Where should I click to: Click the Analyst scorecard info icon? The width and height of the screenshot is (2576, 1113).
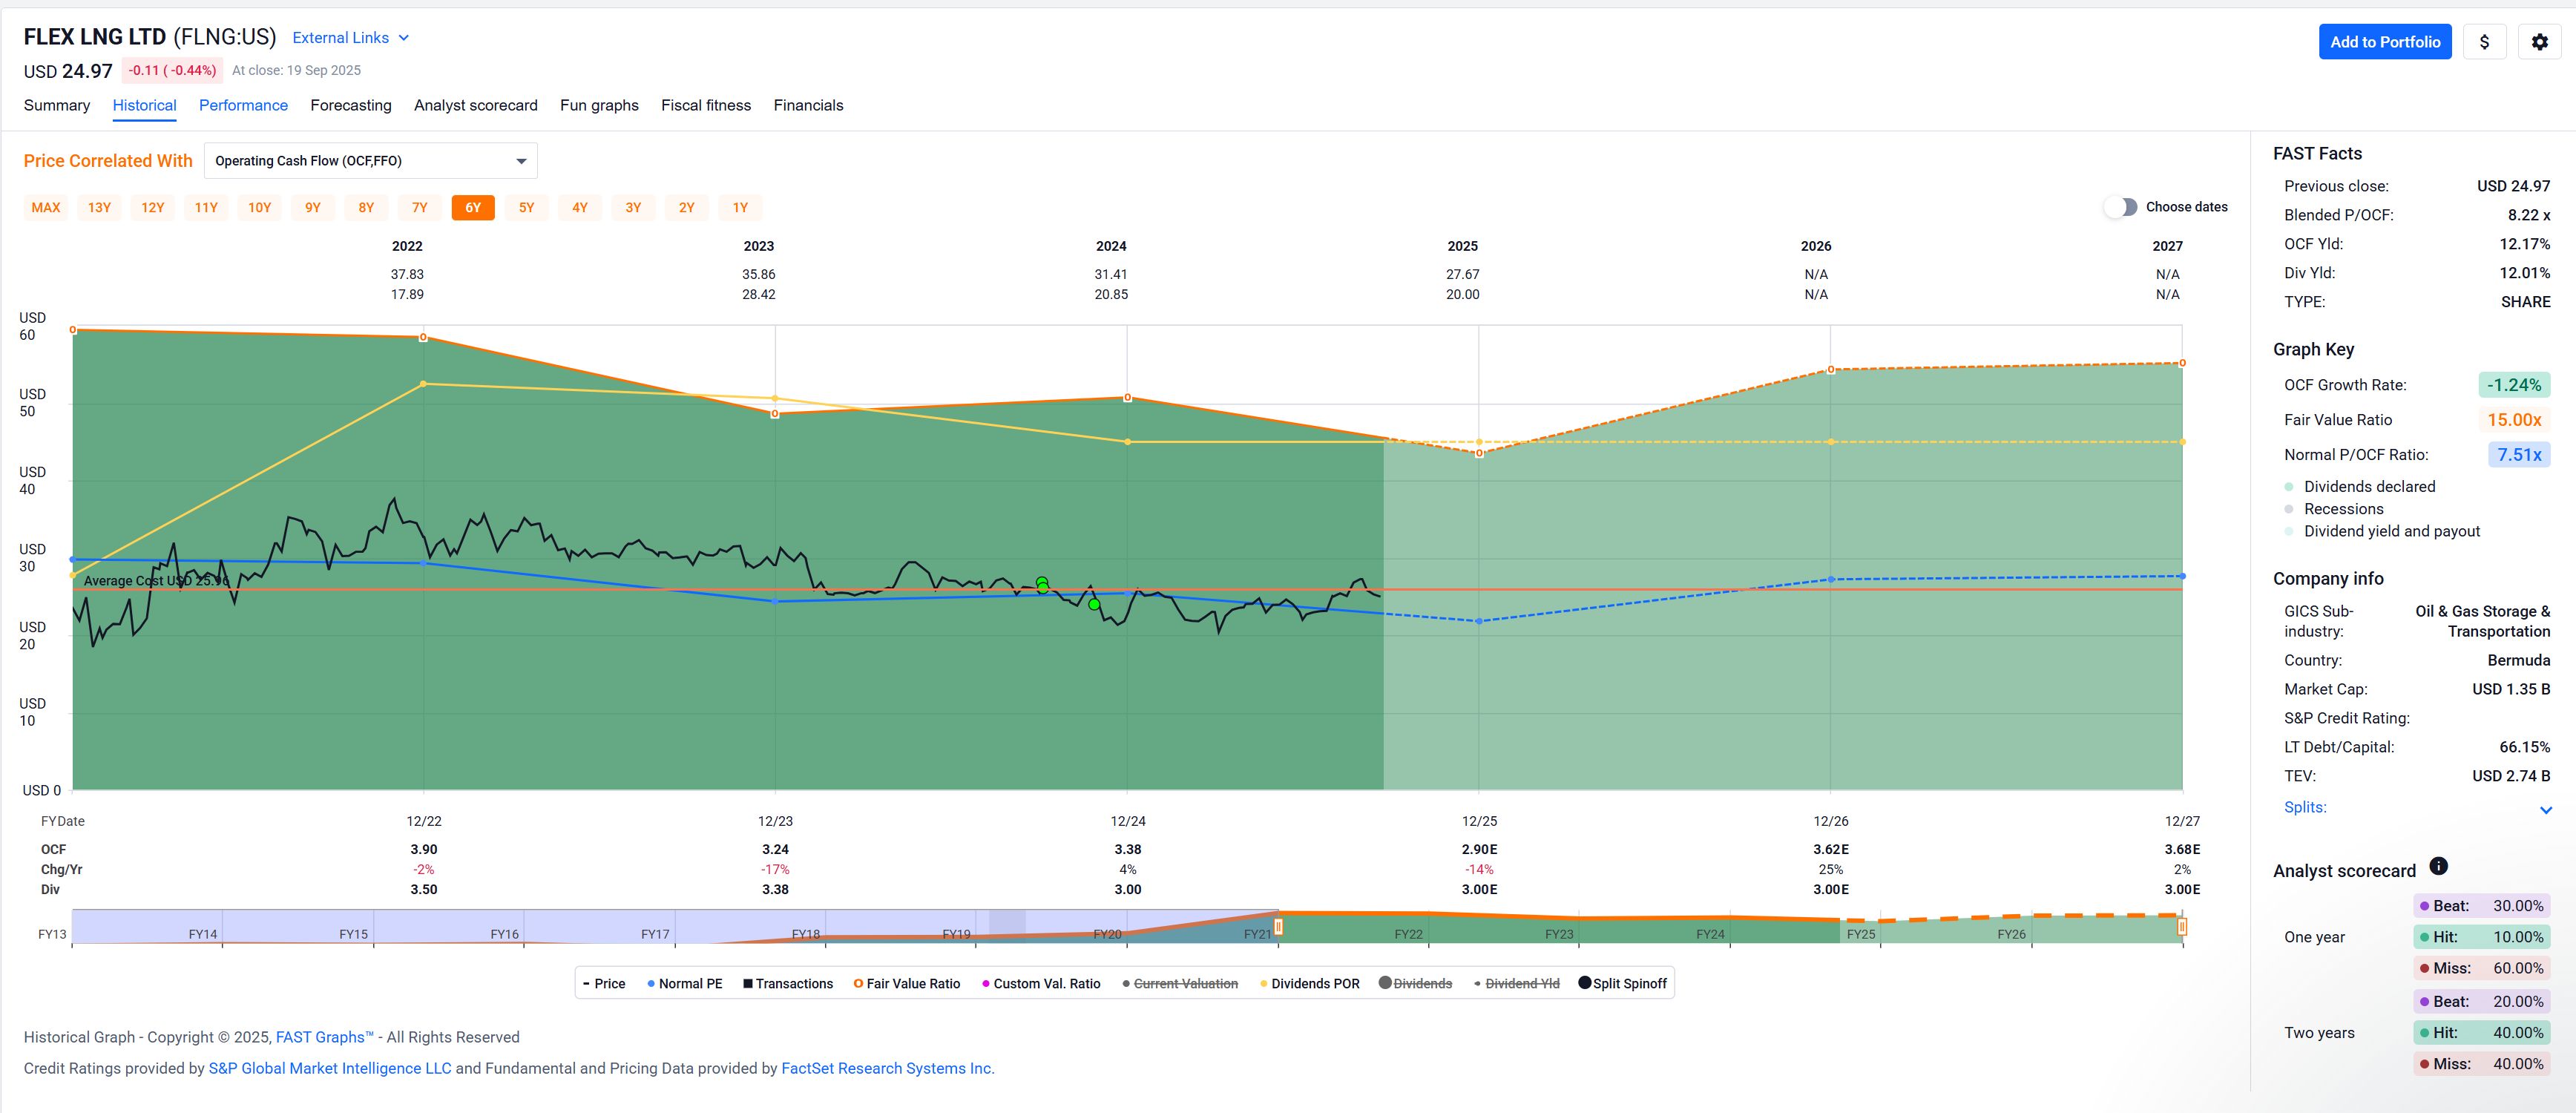tap(2438, 866)
